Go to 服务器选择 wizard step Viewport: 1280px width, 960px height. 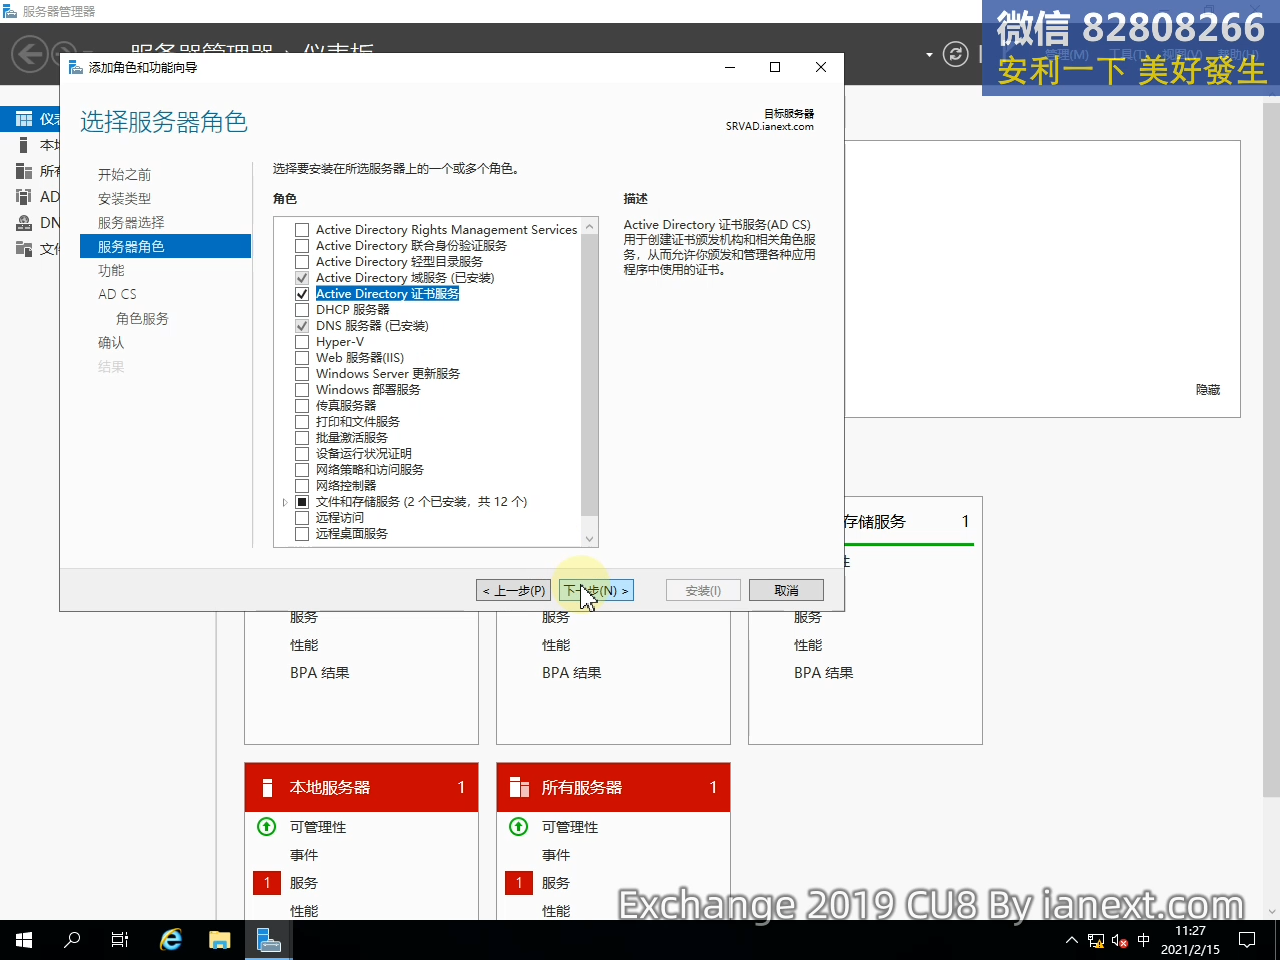131,223
